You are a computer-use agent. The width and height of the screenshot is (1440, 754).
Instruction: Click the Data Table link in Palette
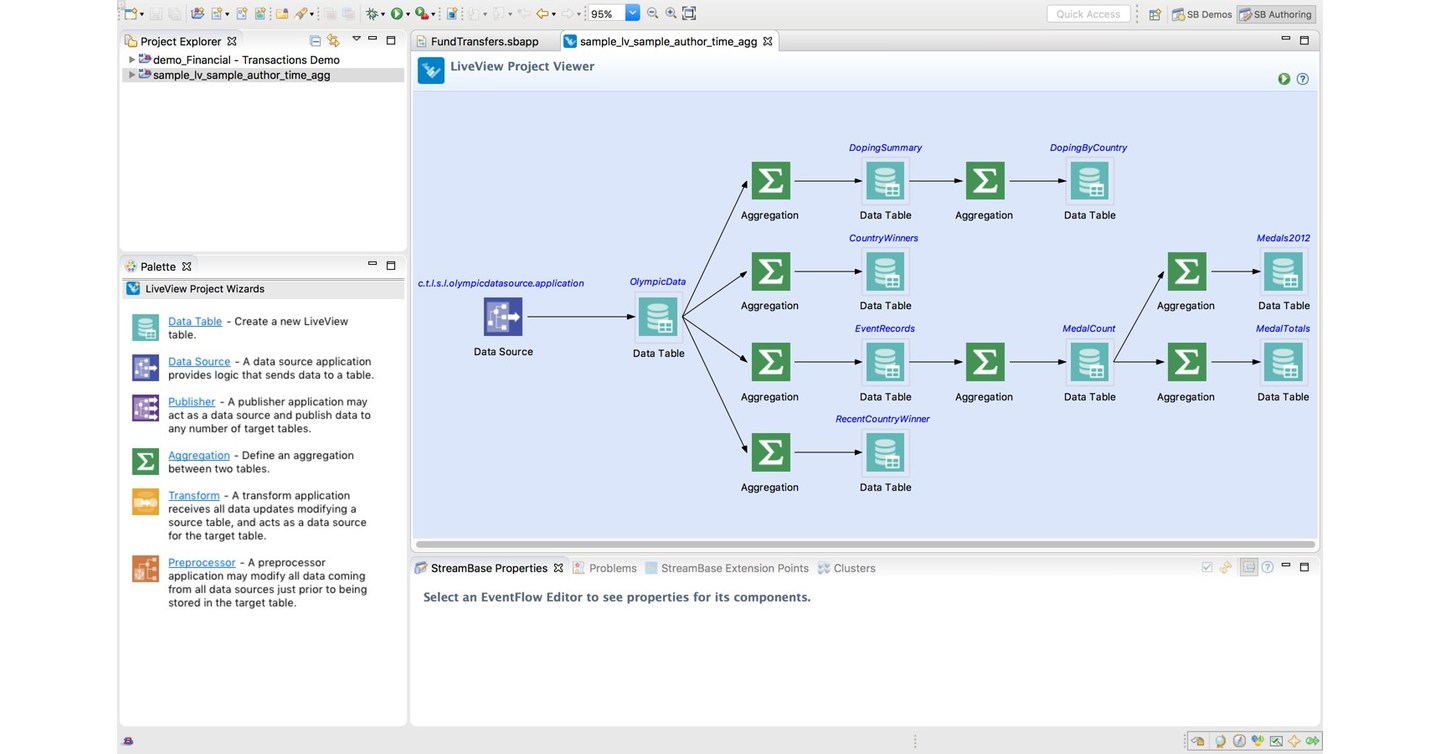click(195, 321)
